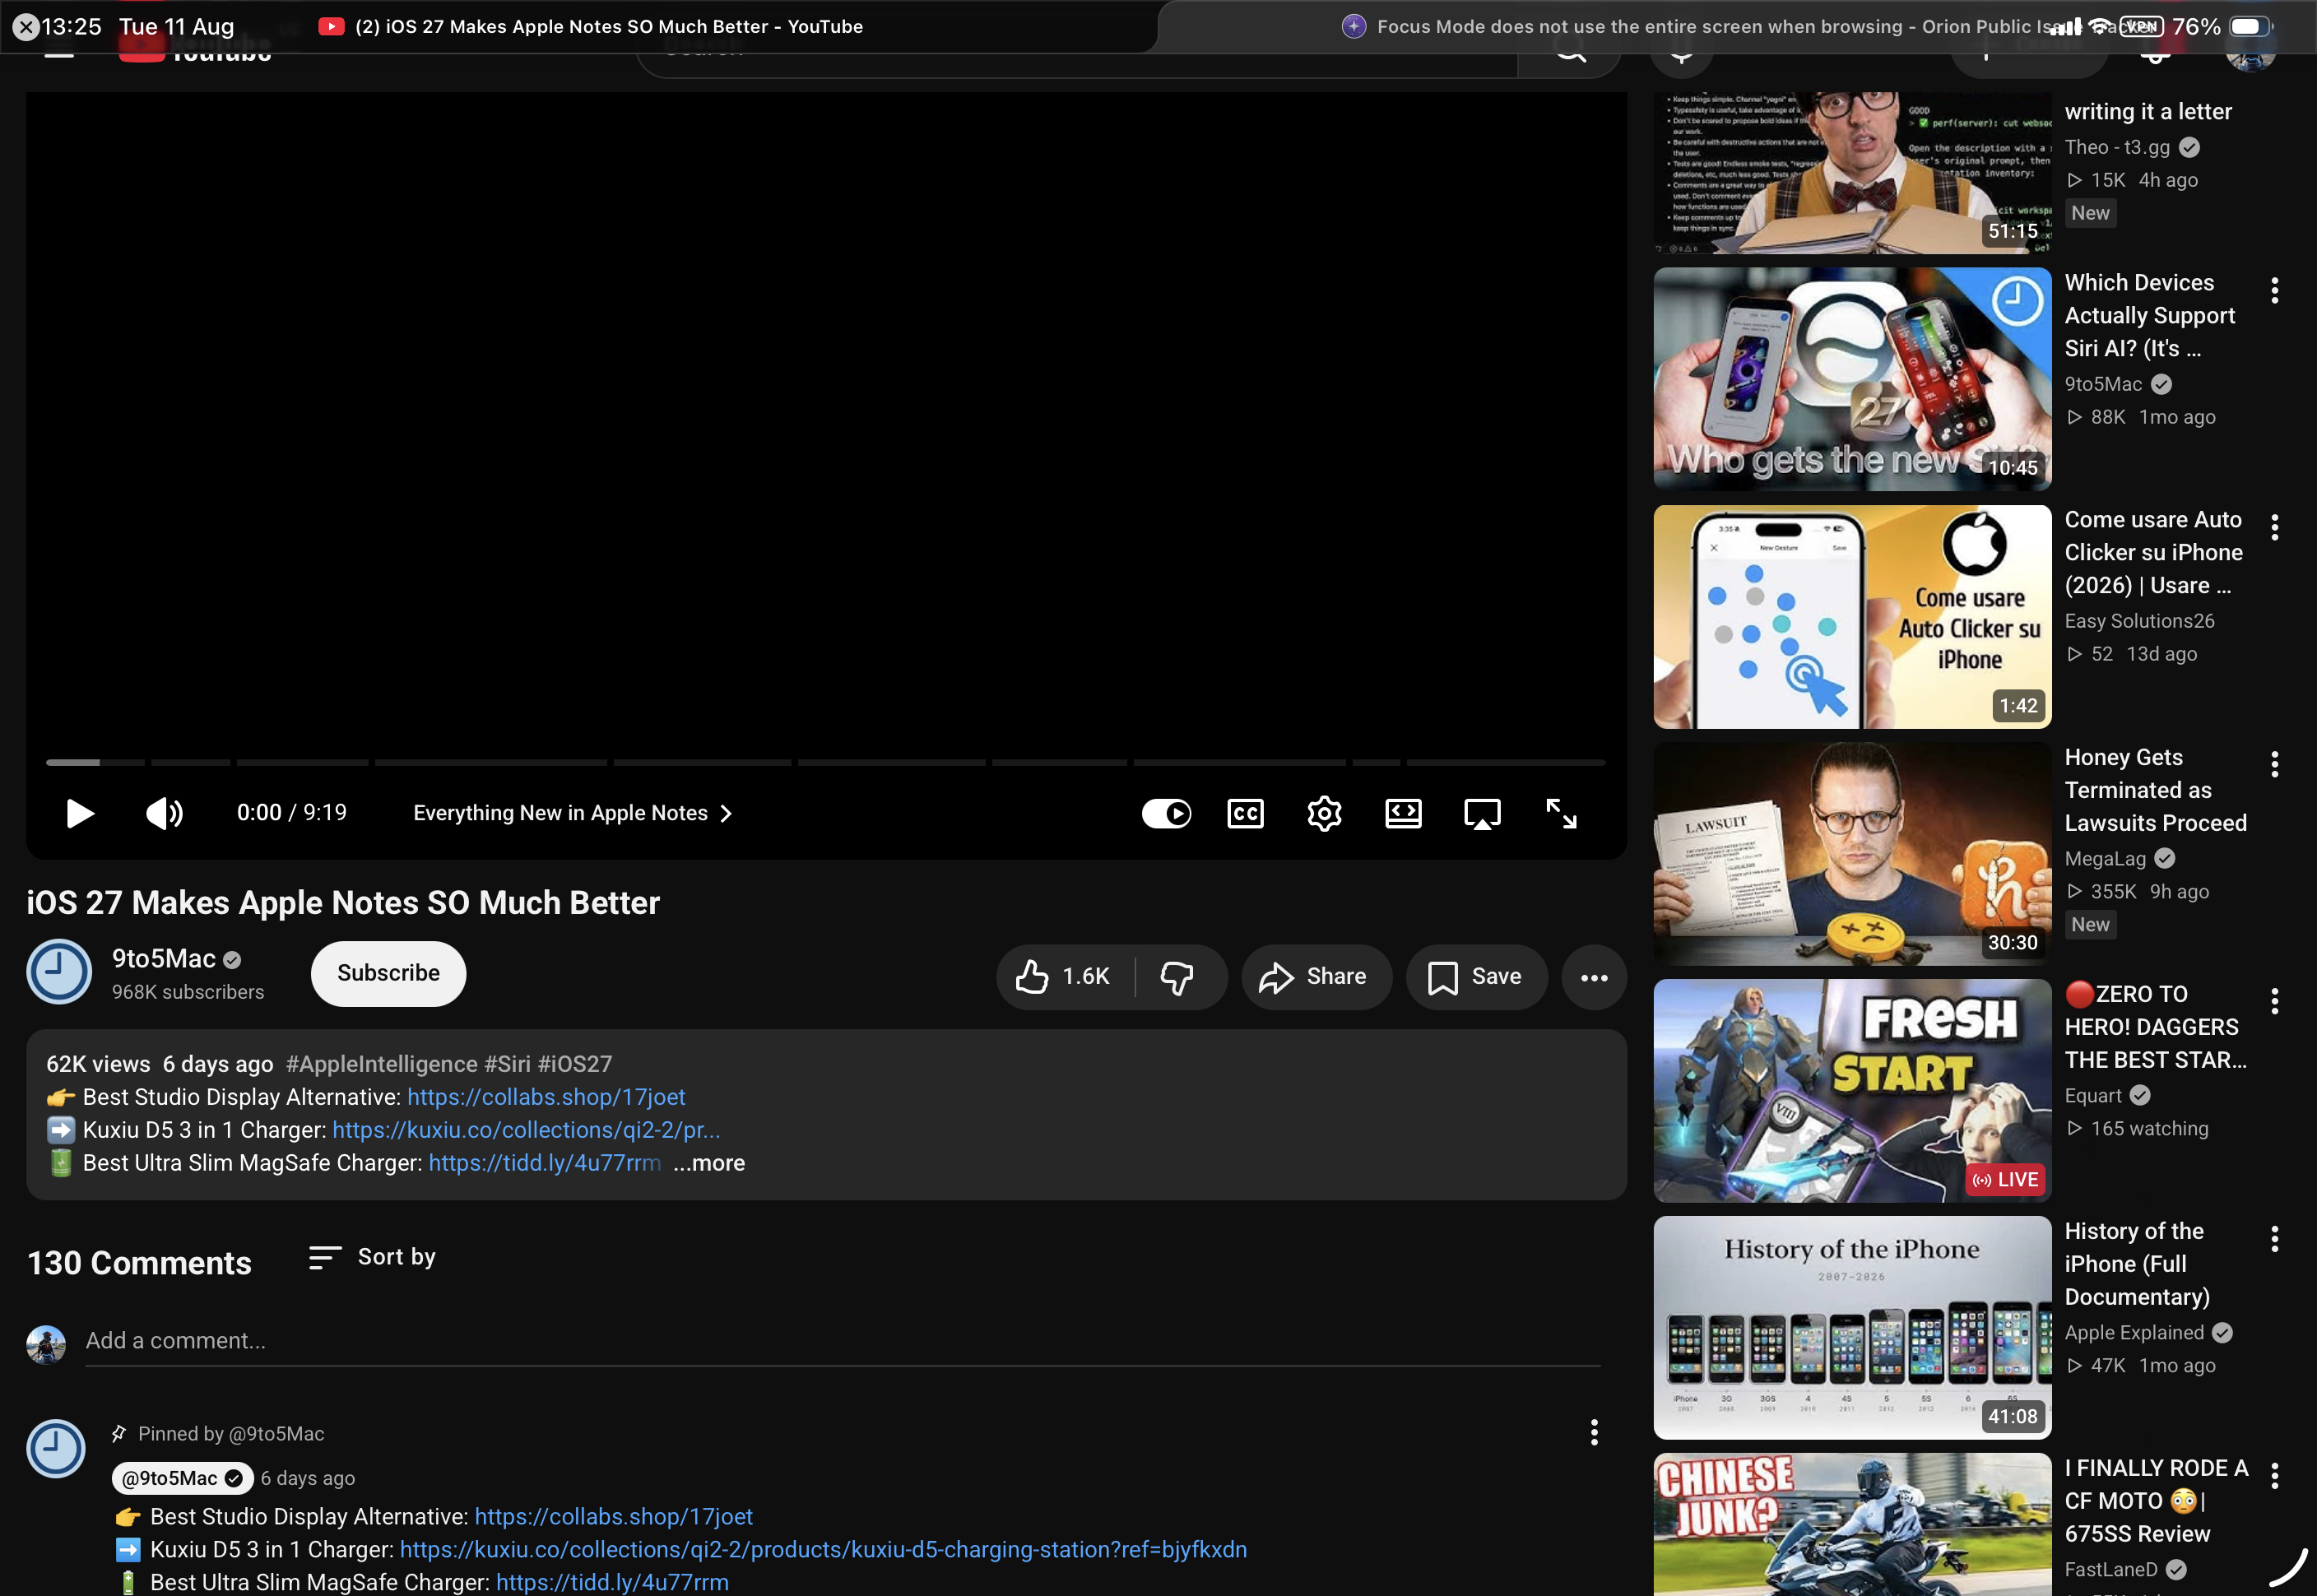Open the #AppleIntelligence hashtag
This screenshot has height=1596, width=2317.
(382, 1064)
